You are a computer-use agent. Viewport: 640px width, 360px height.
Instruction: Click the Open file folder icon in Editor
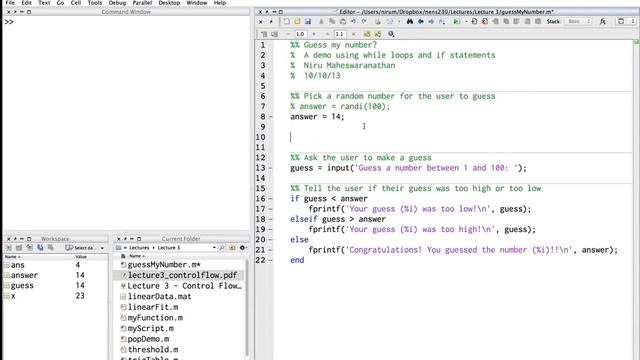point(297,22)
